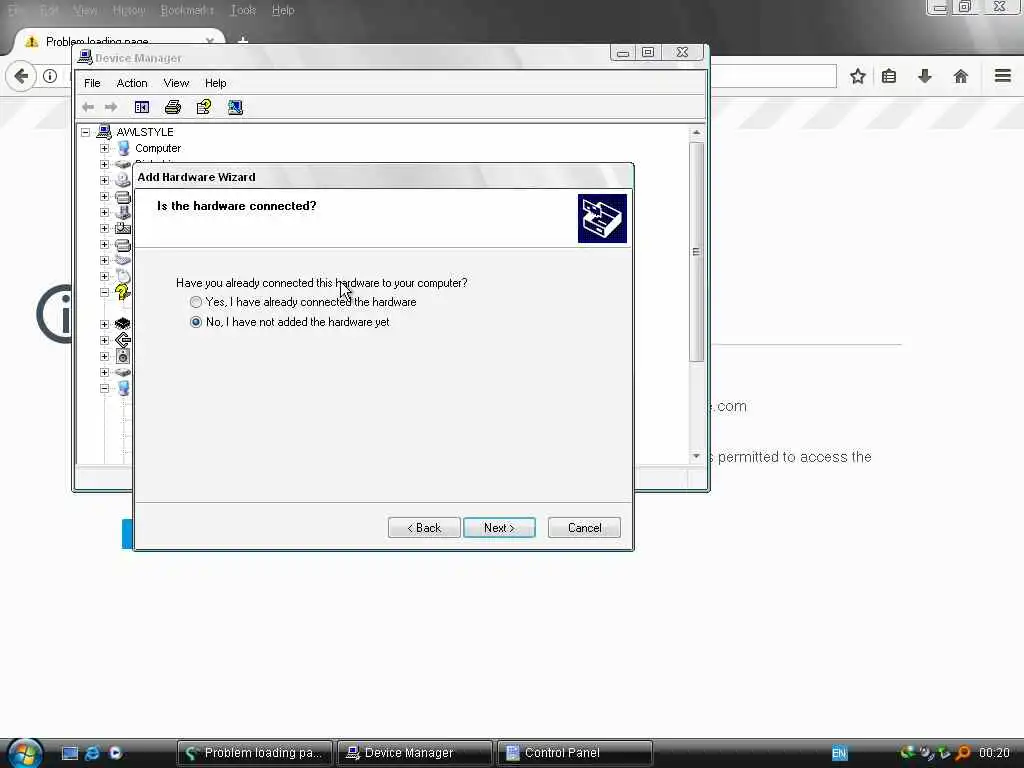Collapse the AWLSTYLE root node
1024x768 pixels.
coord(86,132)
